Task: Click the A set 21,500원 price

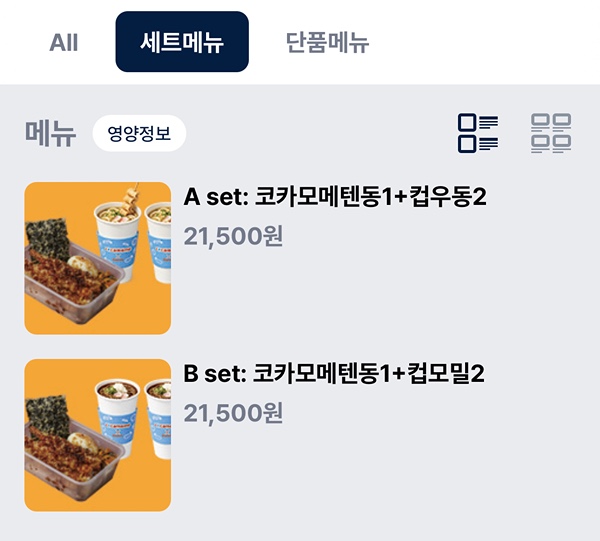Action: [x=234, y=236]
